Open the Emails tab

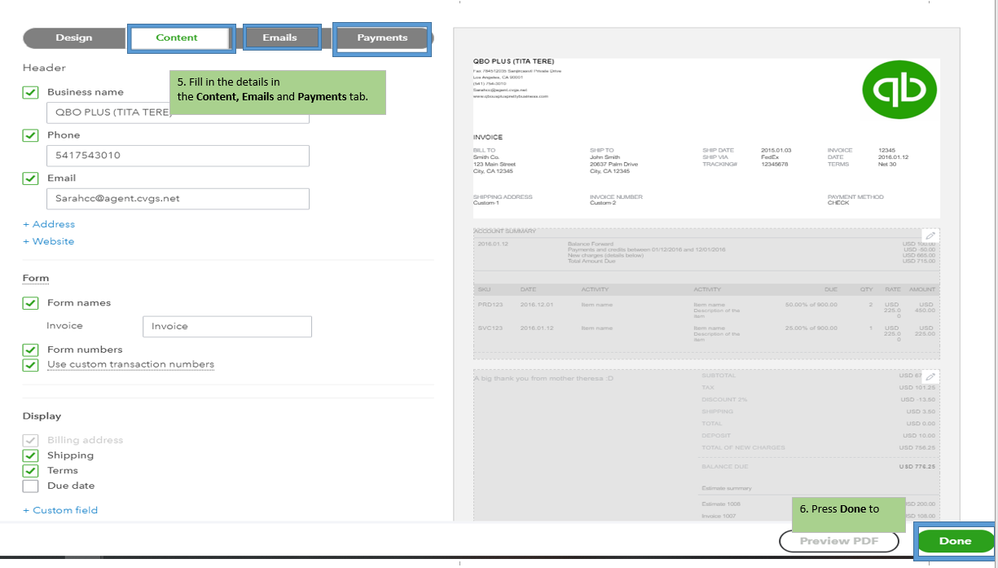(x=280, y=38)
